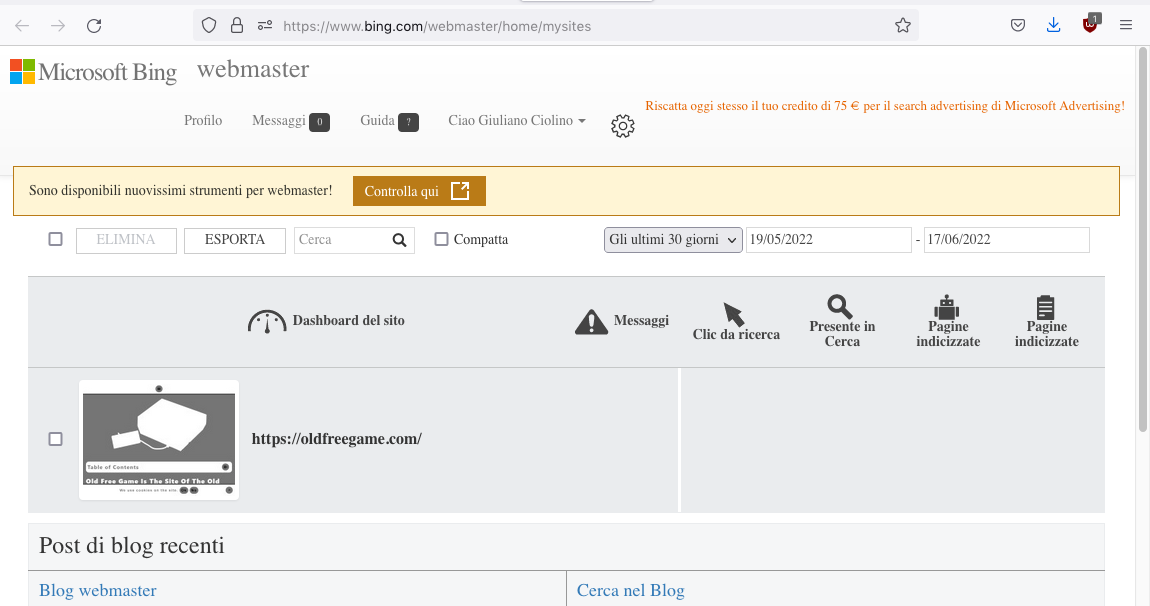The width and height of the screenshot is (1150, 606).
Task: Enable the Compatta checkbox
Action: point(442,239)
